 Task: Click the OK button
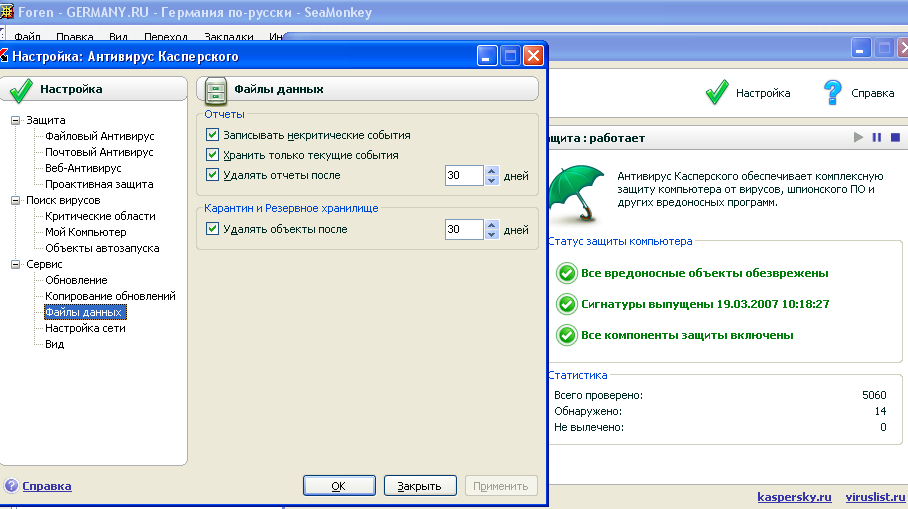click(339, 486)
